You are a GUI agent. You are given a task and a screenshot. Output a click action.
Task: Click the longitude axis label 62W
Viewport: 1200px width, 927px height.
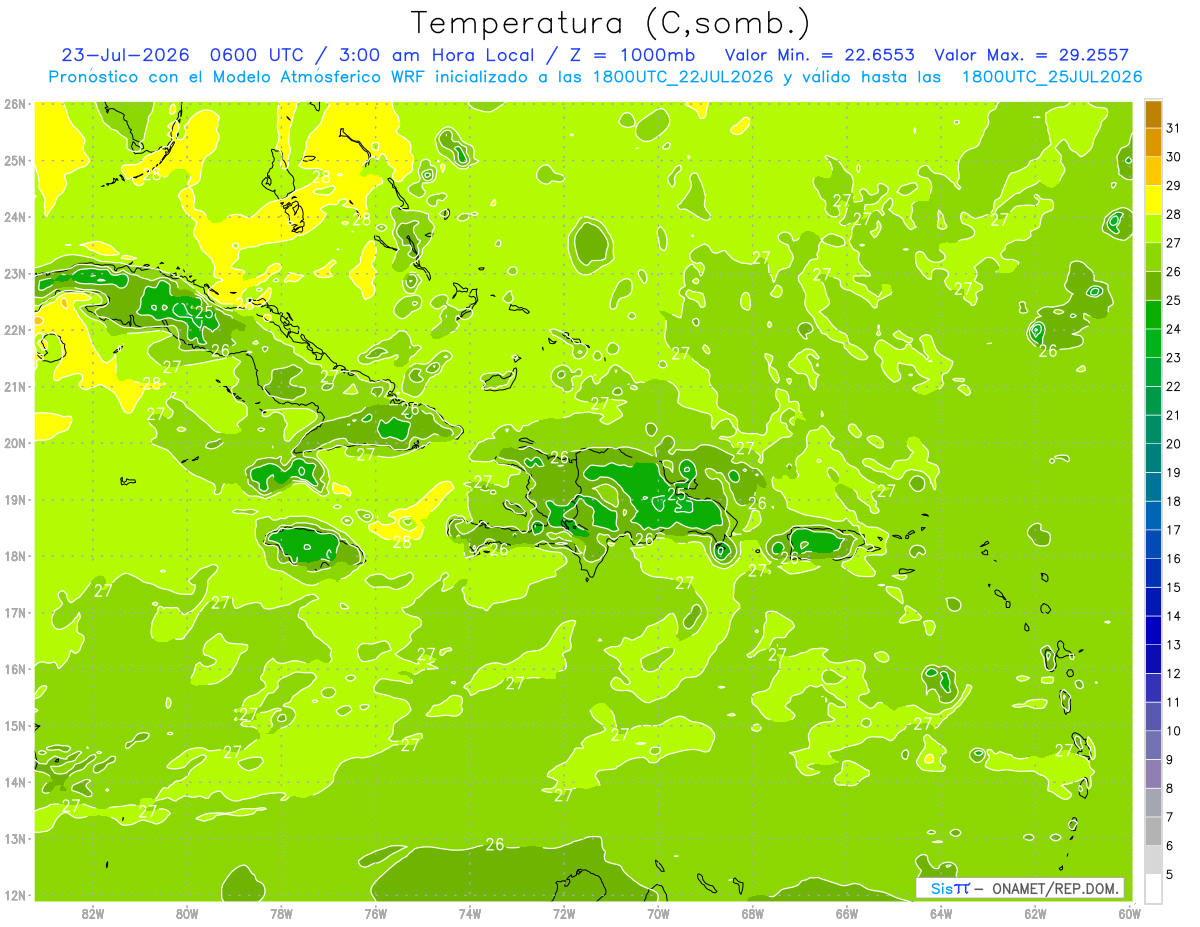pyautogui.click(x=1035, y=913)
